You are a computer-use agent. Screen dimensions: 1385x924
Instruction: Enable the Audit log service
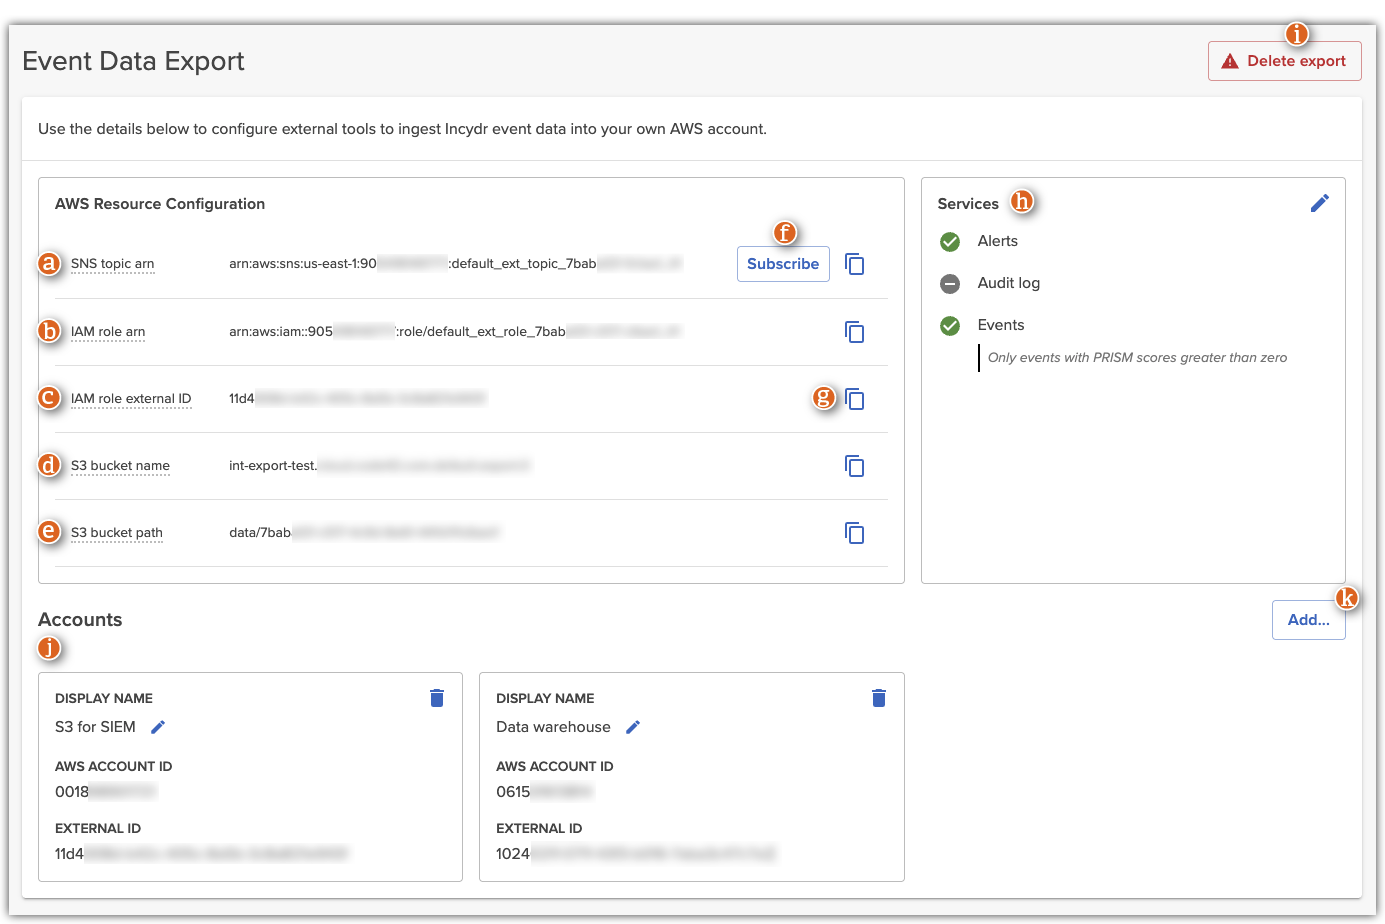[x=949, y=283]
